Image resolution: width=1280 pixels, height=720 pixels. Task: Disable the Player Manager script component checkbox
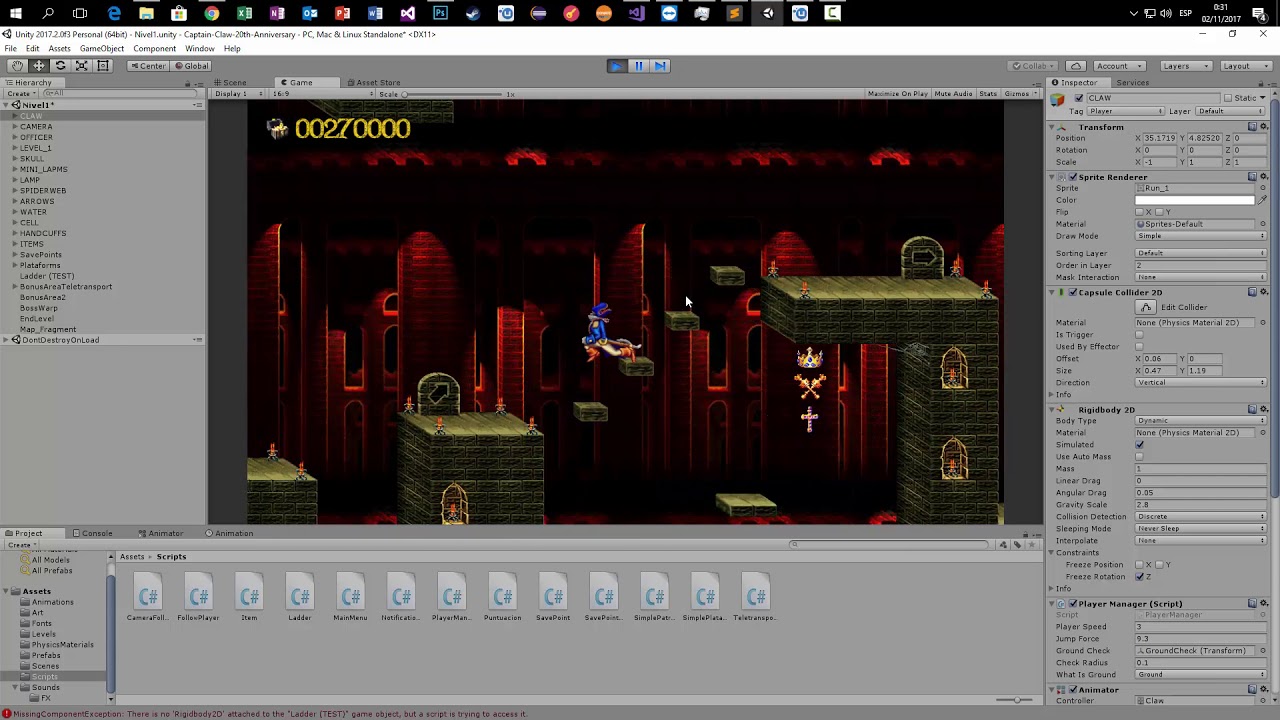click(1073, 604)
